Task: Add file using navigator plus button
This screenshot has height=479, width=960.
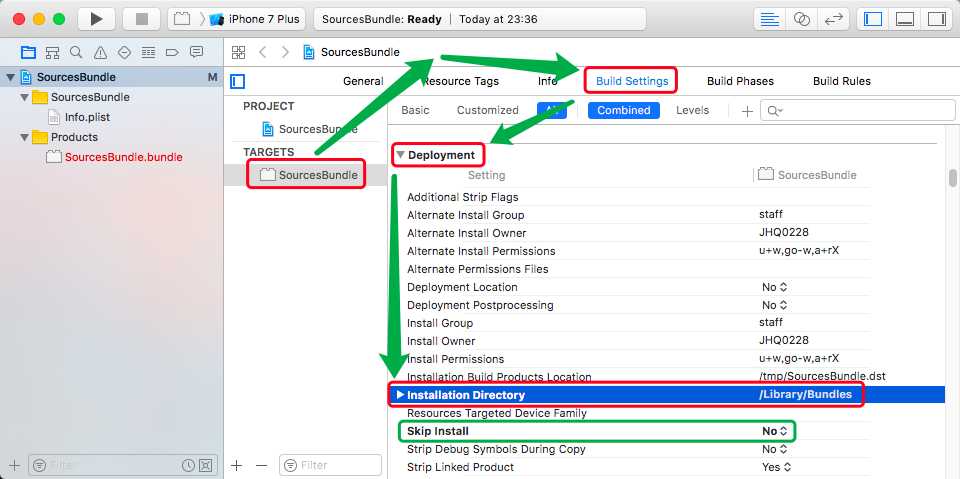Action: pos(15,466)
